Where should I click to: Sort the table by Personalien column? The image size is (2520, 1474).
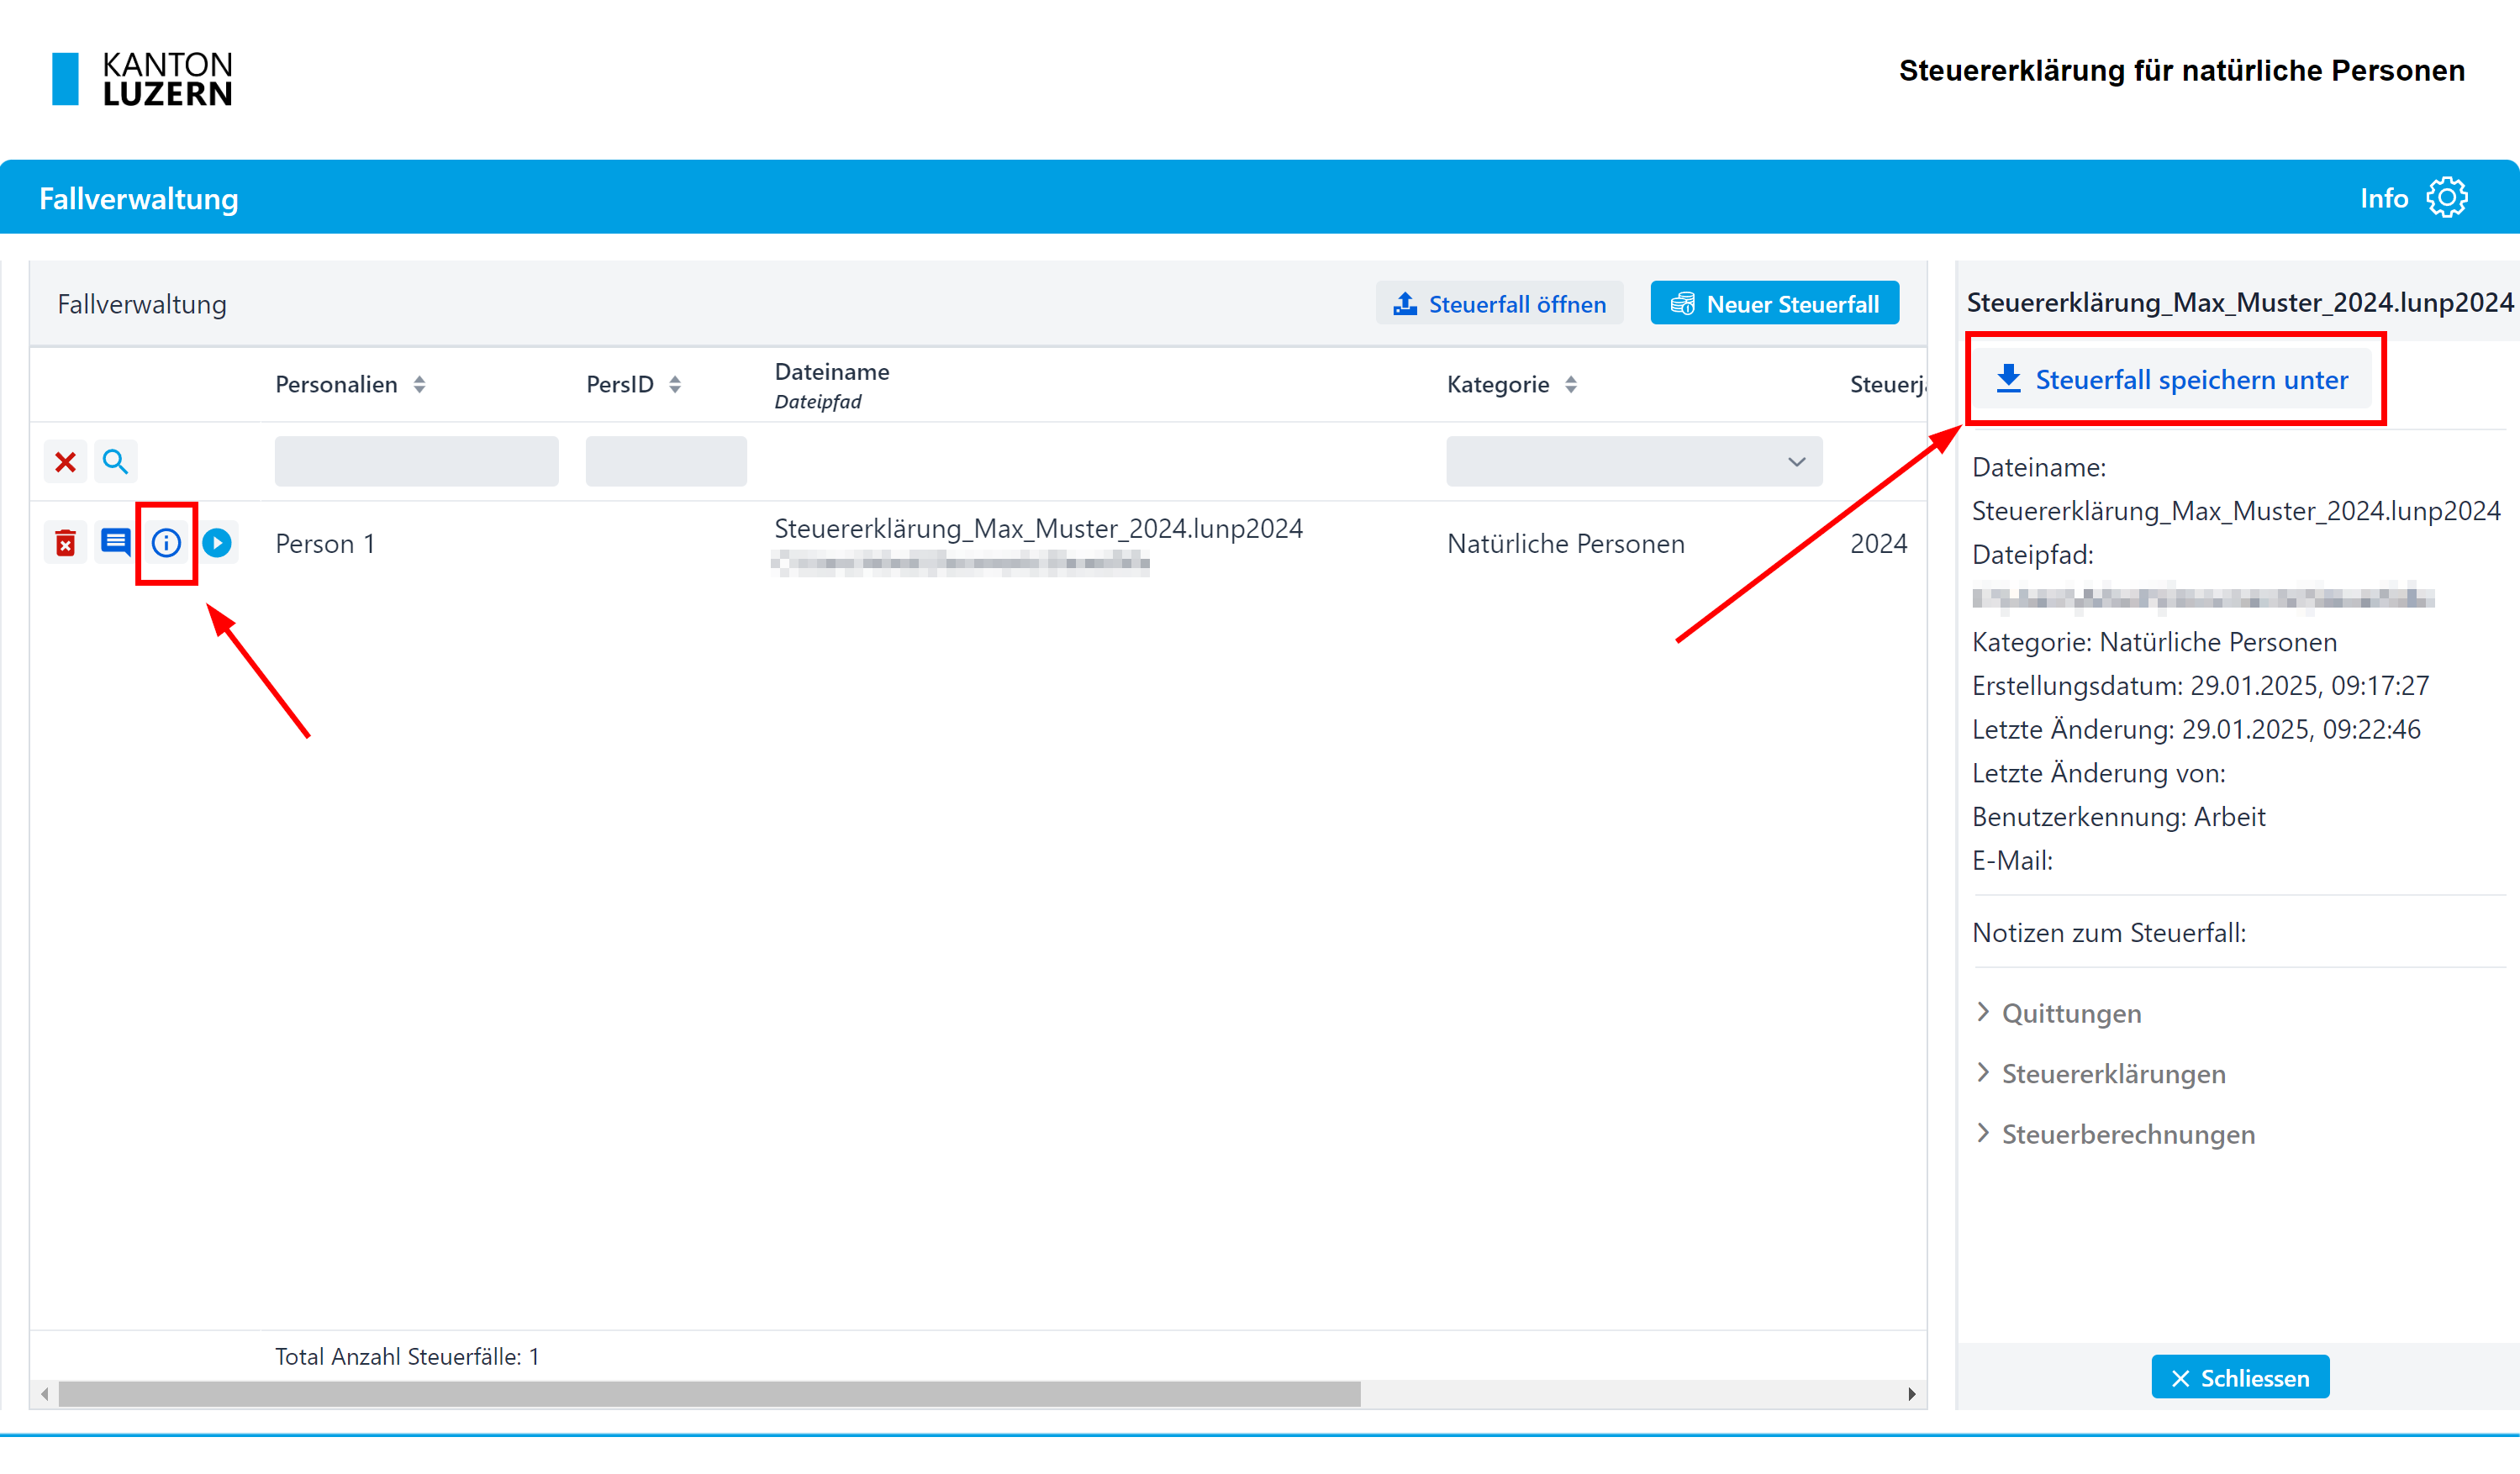(420, 385)
